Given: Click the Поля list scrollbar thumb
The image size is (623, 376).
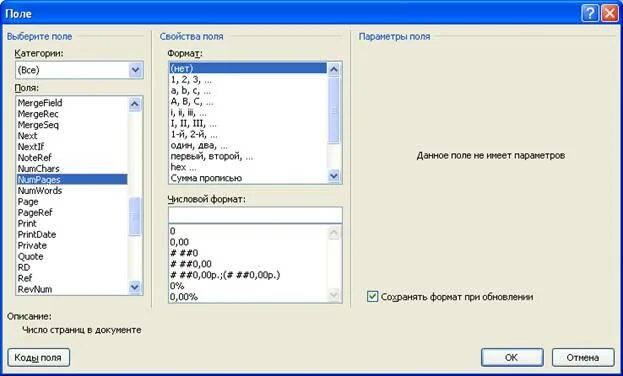Looking at the screenshot, I should point(135,216).
